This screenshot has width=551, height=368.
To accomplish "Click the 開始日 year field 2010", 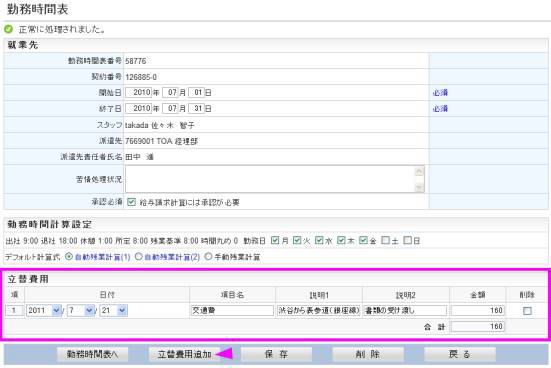I will click(138, 92).
